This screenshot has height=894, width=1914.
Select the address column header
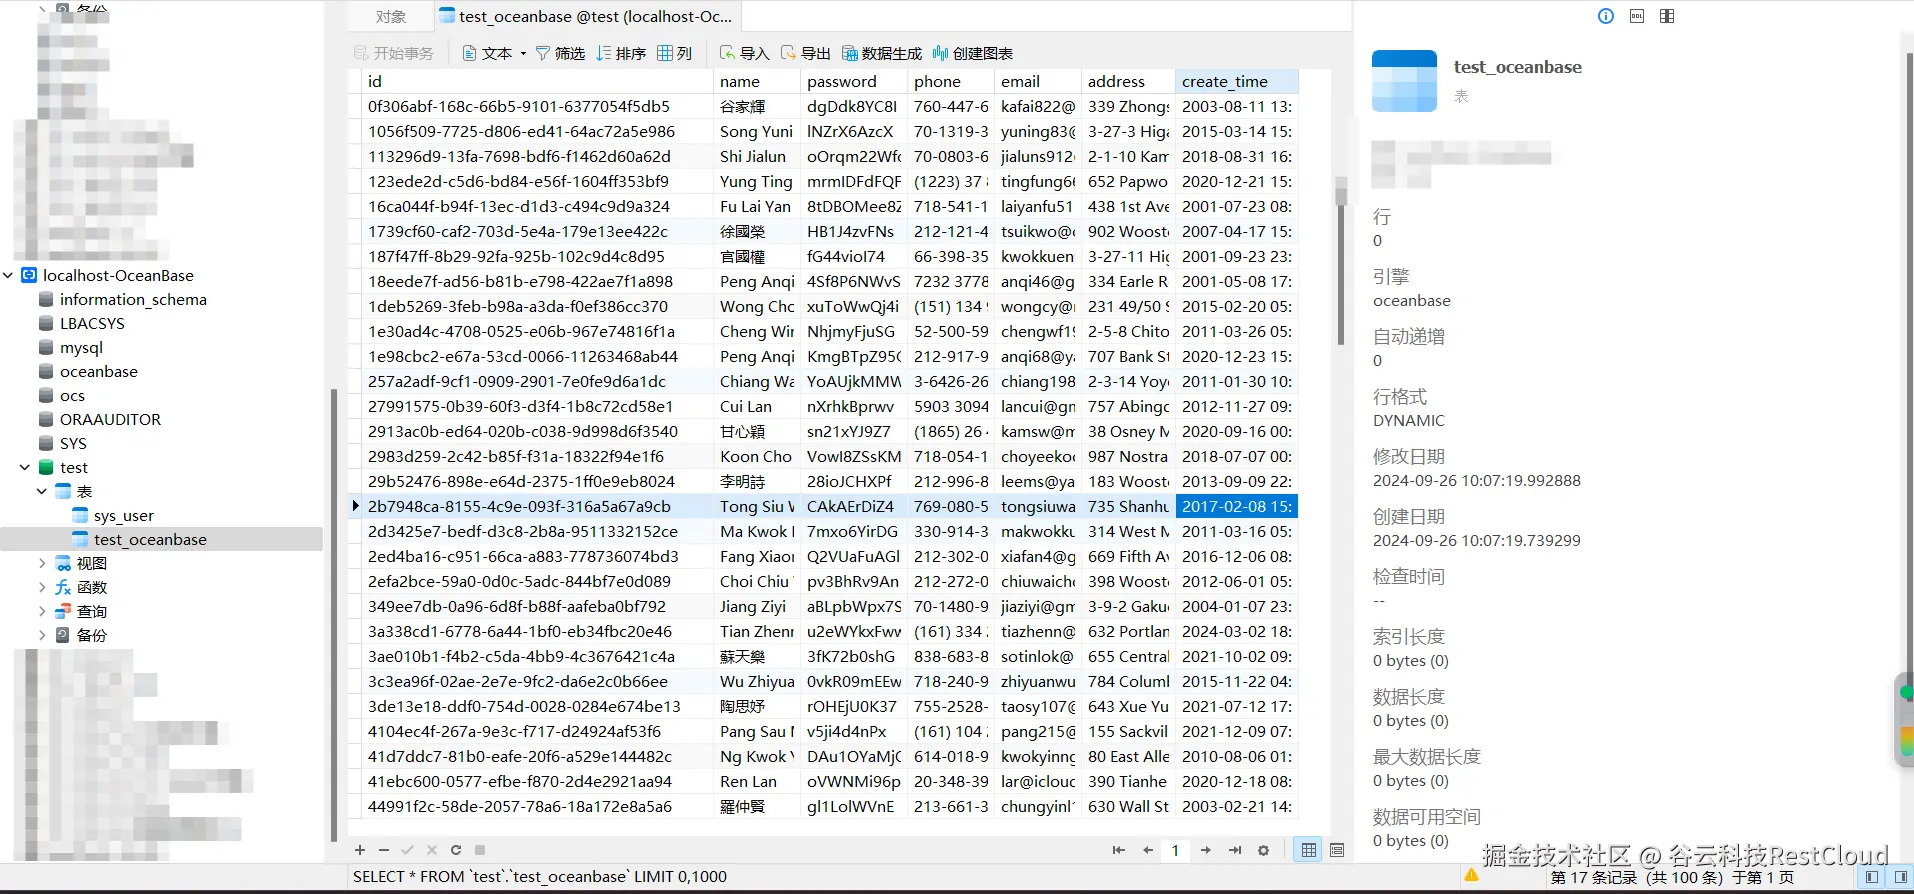click(x=1128, y=81)
